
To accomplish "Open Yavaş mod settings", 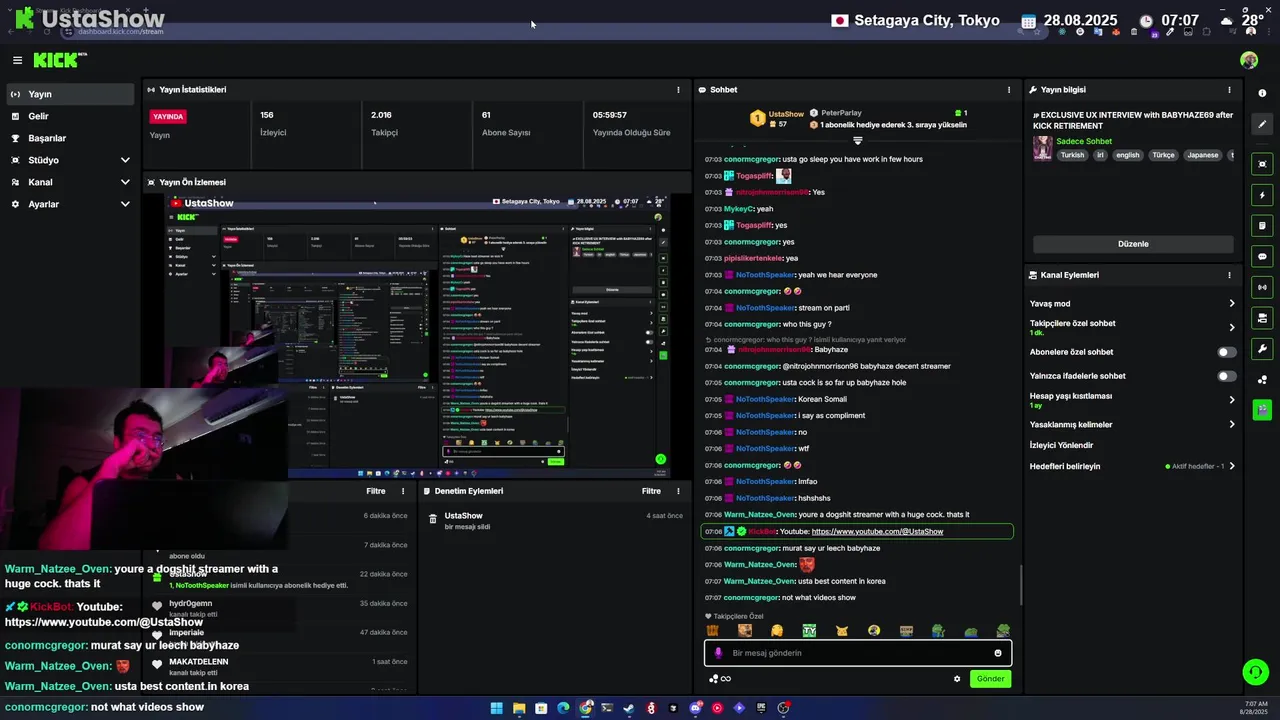I will [1132, 303].
